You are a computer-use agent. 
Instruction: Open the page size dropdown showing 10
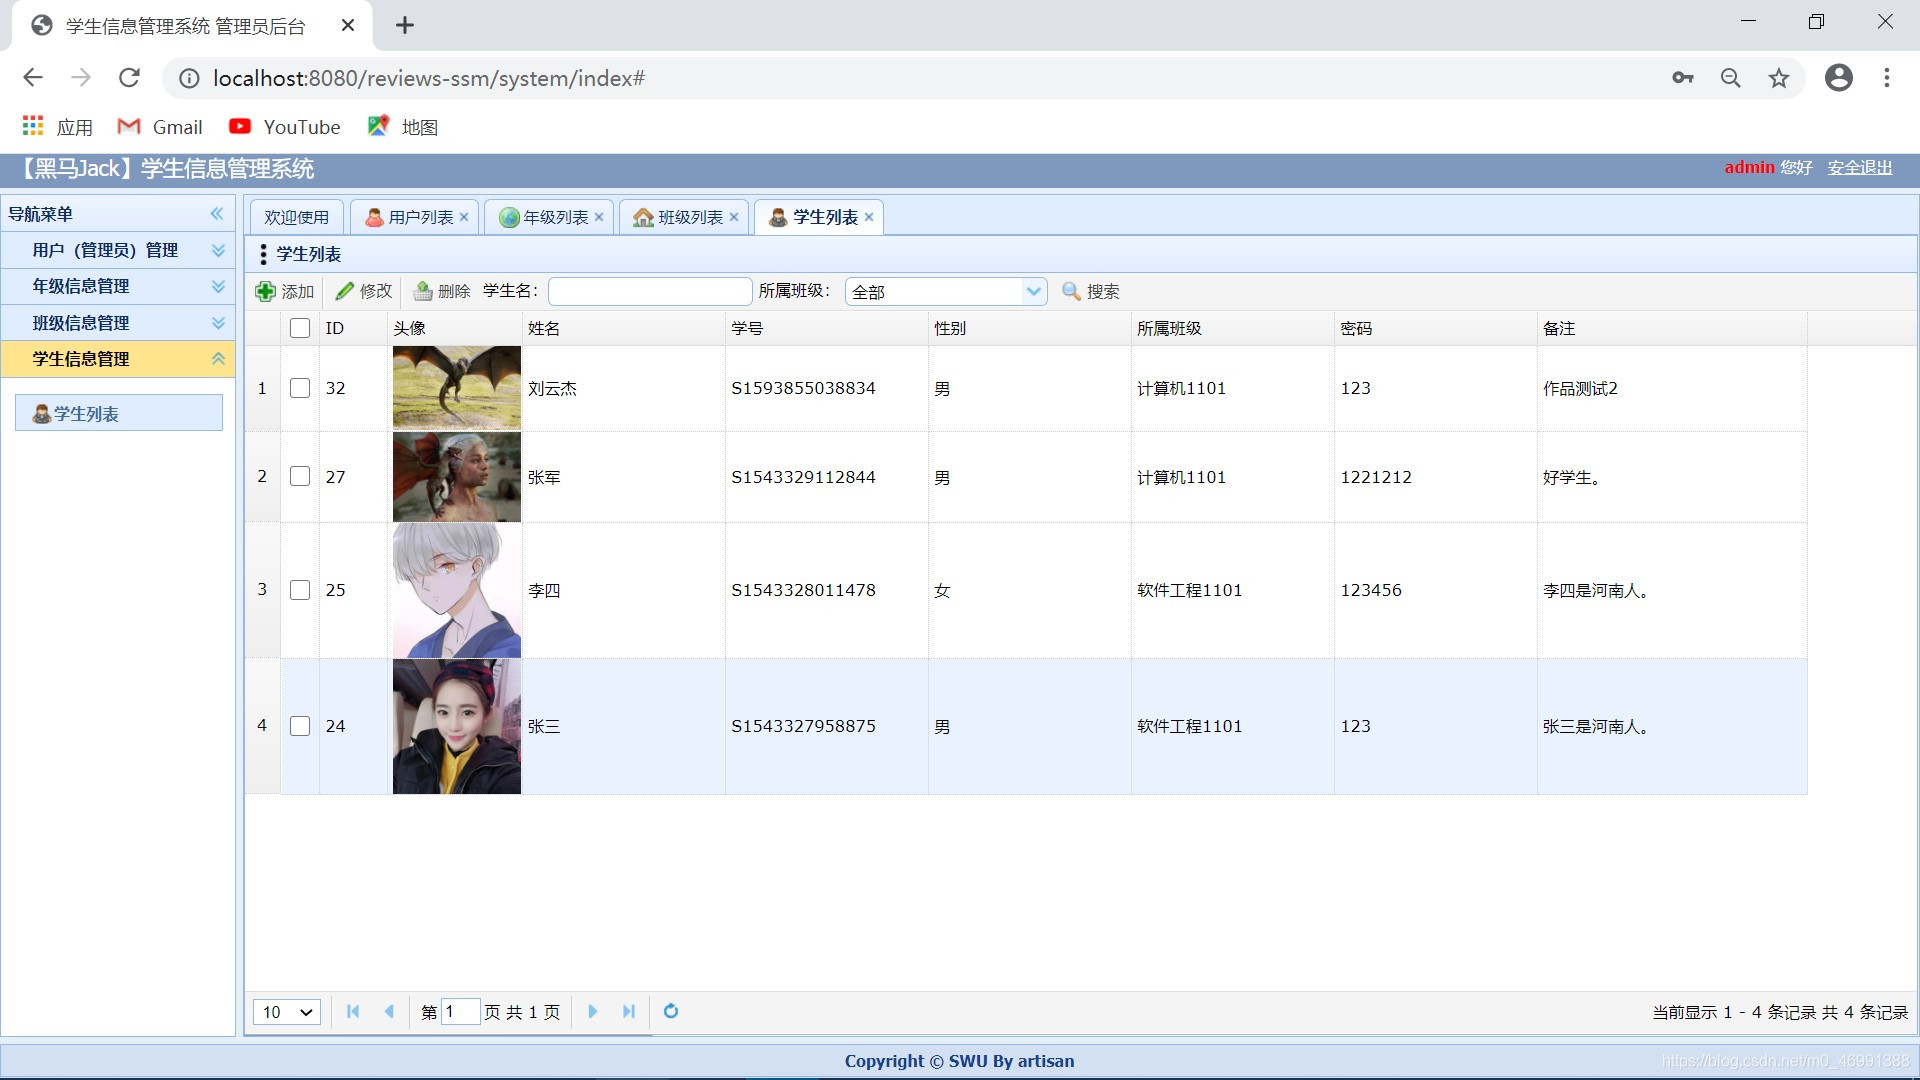(287, 1012)
